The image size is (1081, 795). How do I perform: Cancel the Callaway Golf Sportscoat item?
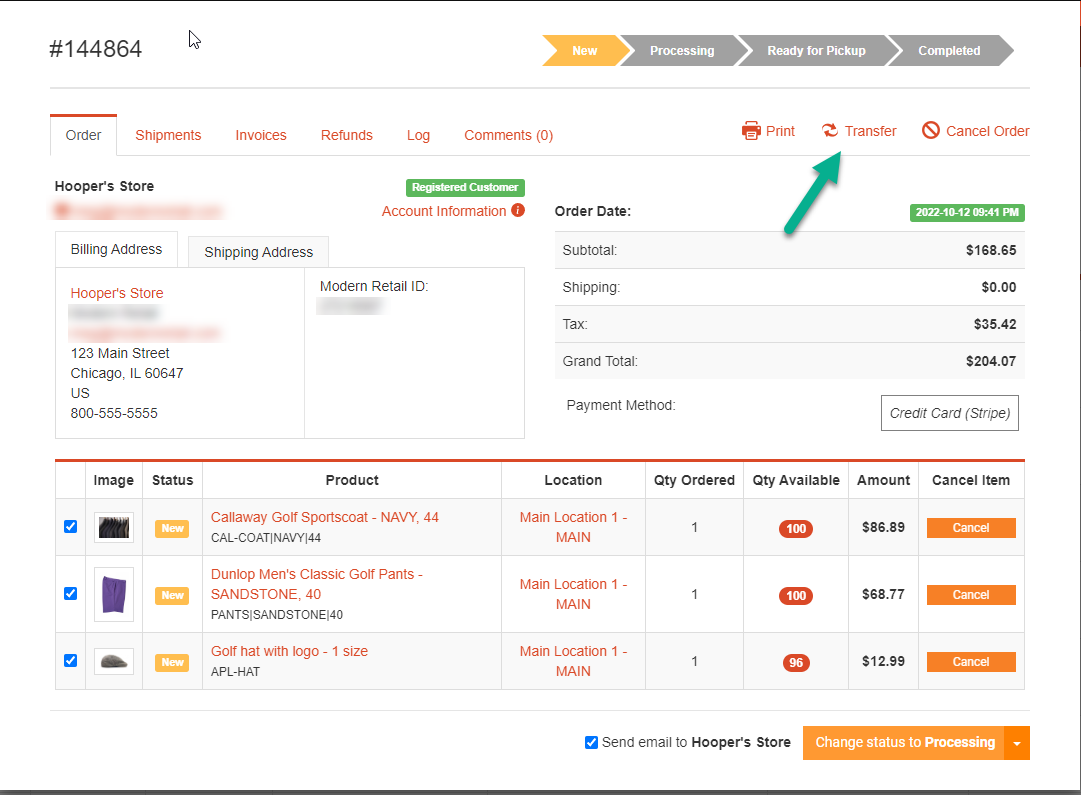(x=971, y=528)
